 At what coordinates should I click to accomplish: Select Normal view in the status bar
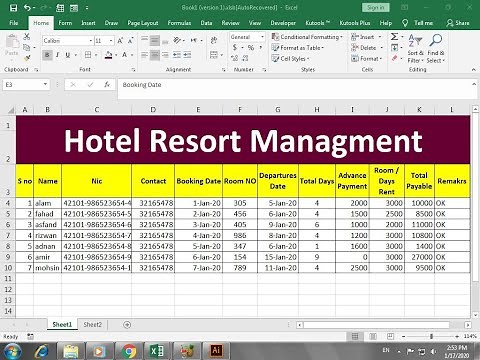coord(355,336)
